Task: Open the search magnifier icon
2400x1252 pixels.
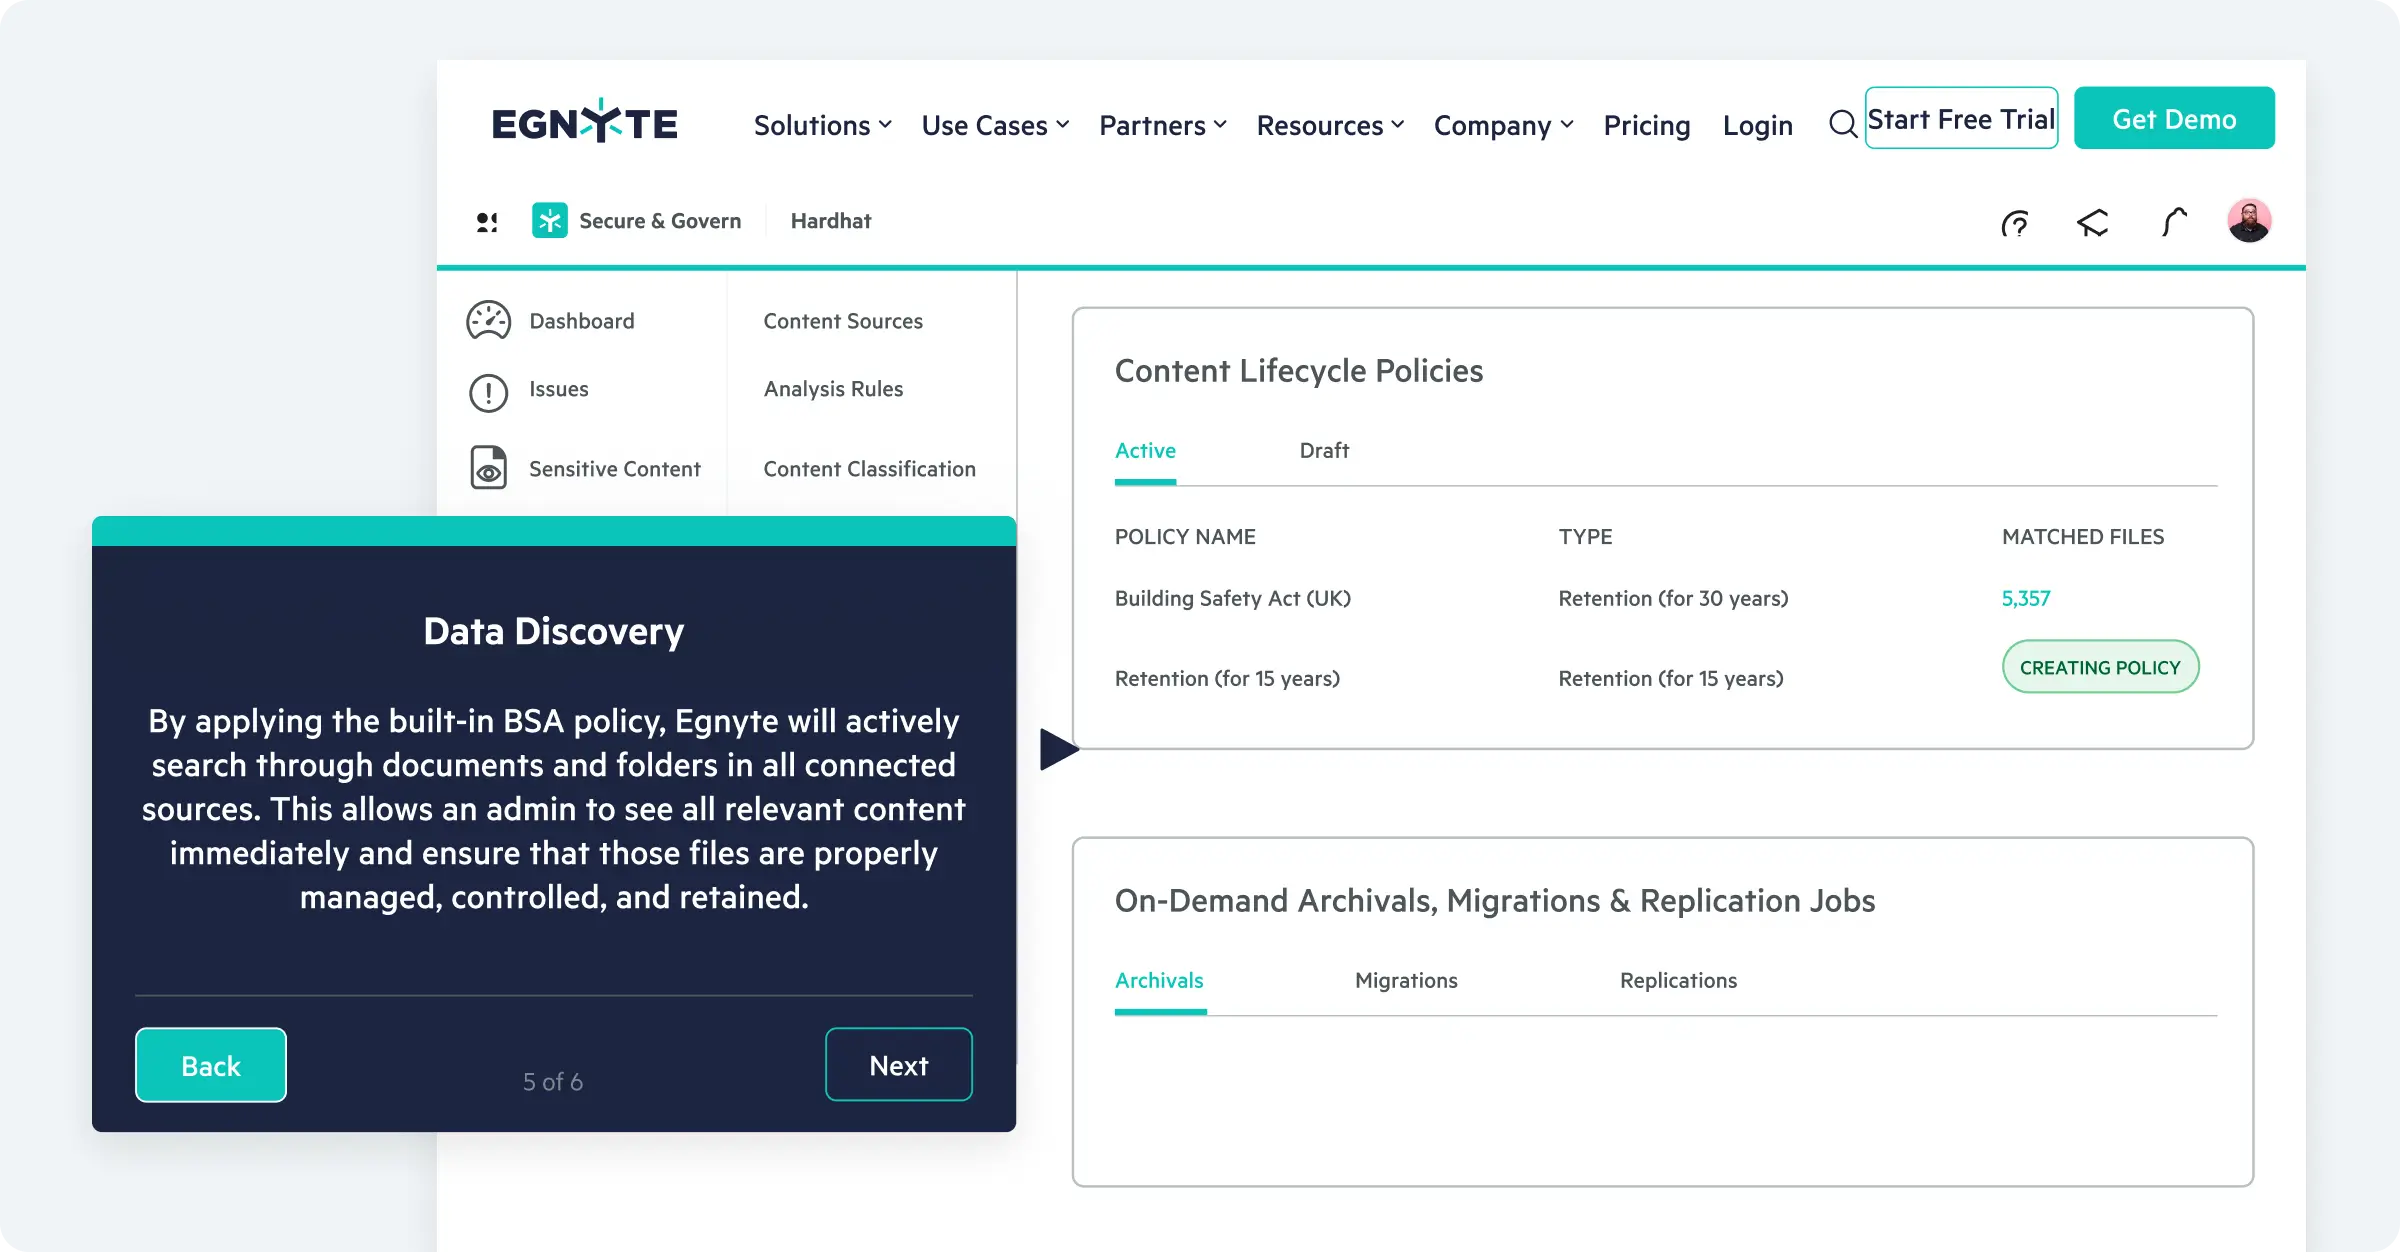Action: coord(1842,124)
